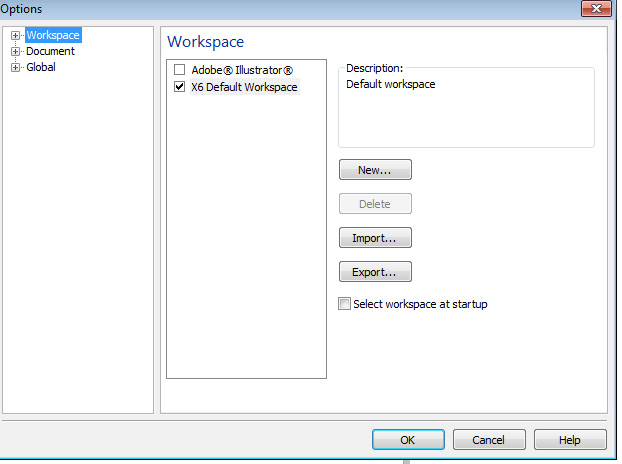Open the Import... workspace dialog
Image resolution: width=622 pixels, height=464 pixels.
tap(375, 238)
